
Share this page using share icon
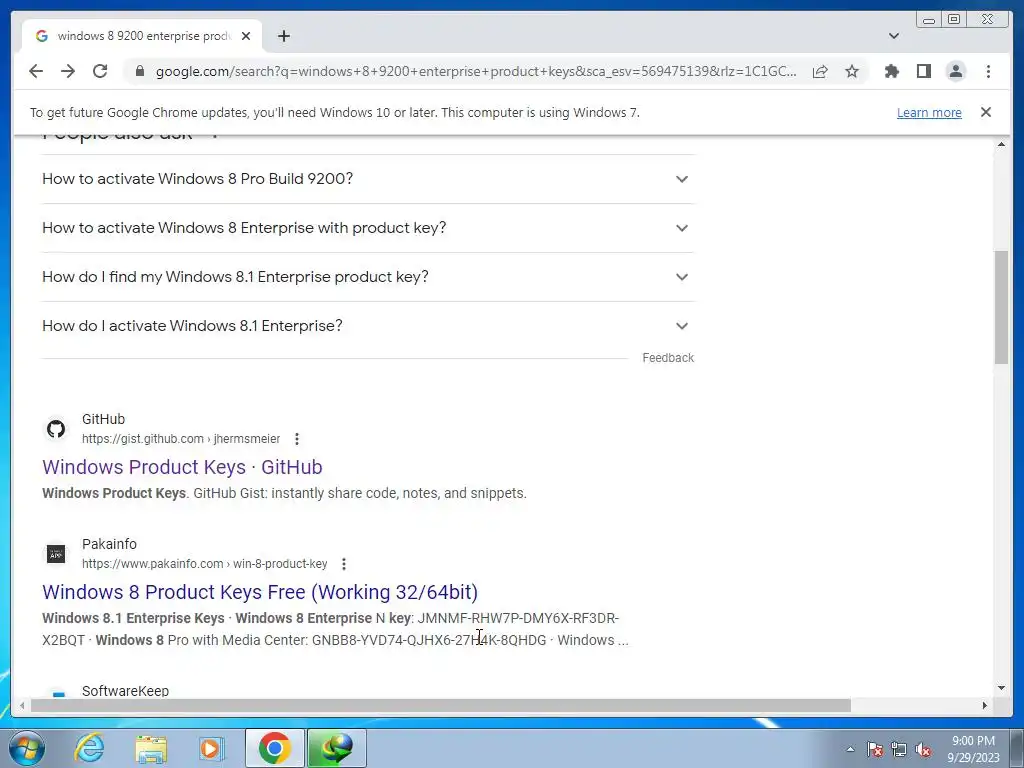tap(820, 71)
